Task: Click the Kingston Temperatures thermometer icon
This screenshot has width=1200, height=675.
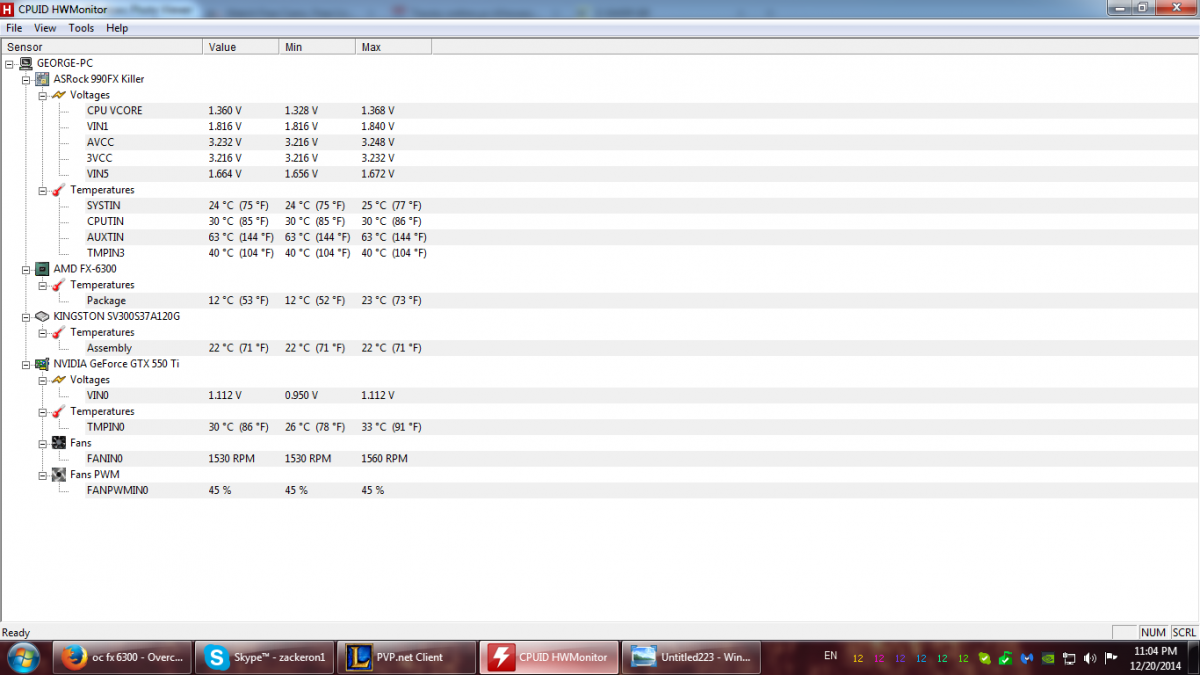Action: pos(59,332)
